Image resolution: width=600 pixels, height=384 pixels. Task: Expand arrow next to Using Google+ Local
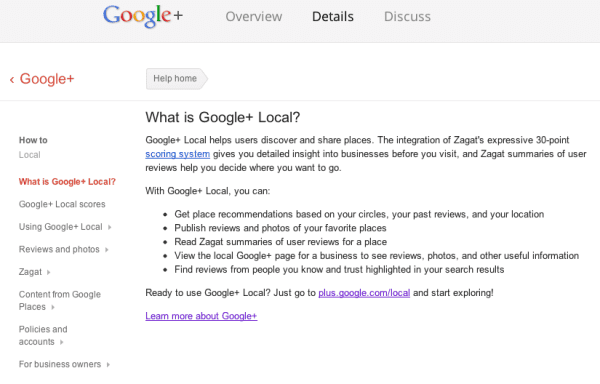click(109, 227)
